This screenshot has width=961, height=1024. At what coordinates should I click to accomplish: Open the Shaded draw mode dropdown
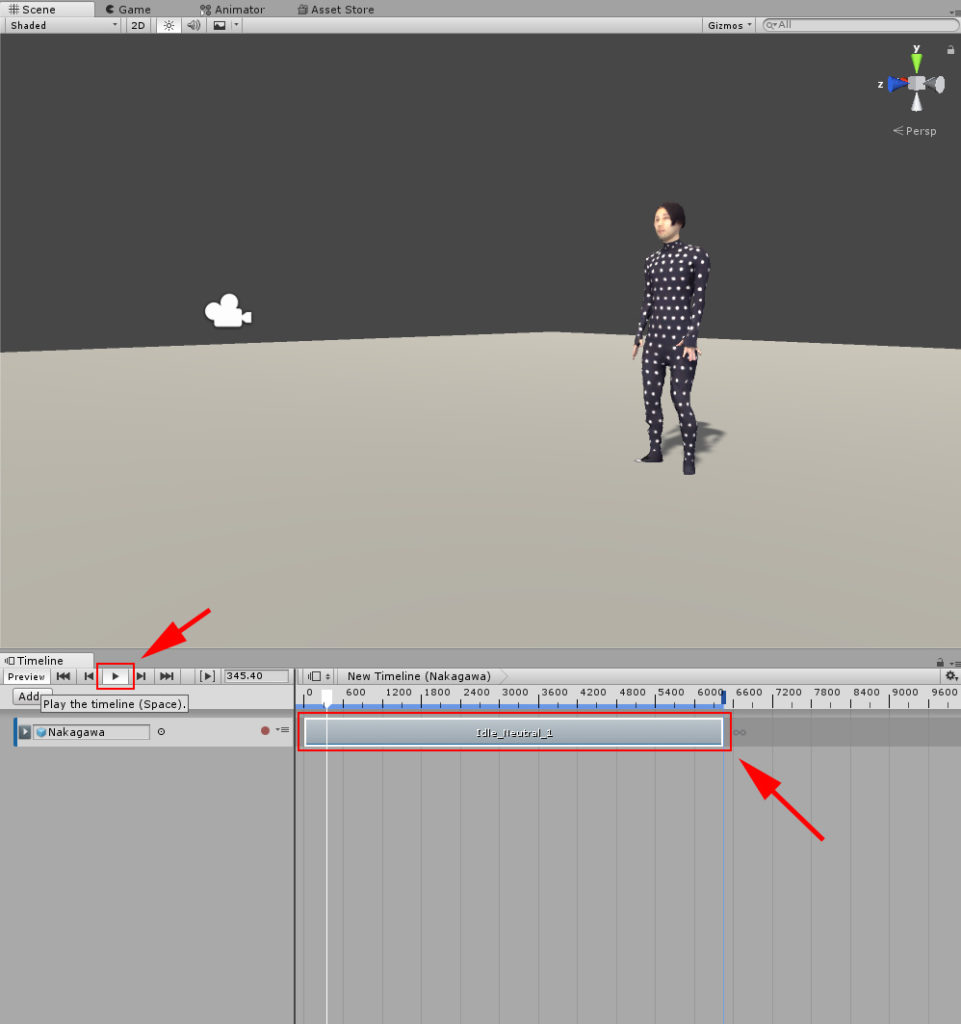point(60,25)
